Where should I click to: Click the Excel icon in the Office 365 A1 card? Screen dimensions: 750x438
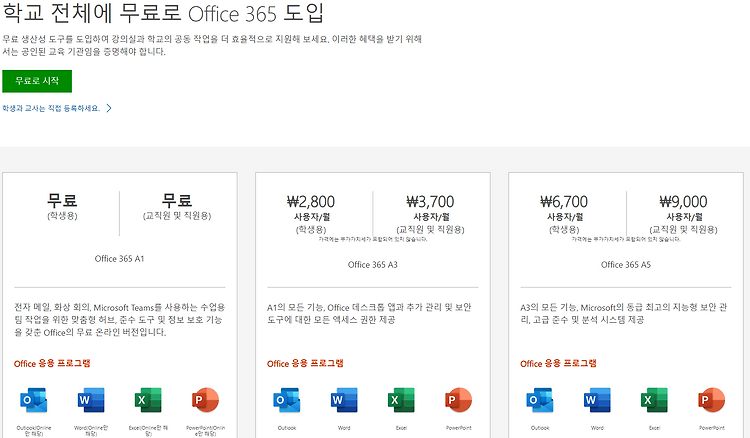(148, 400)
